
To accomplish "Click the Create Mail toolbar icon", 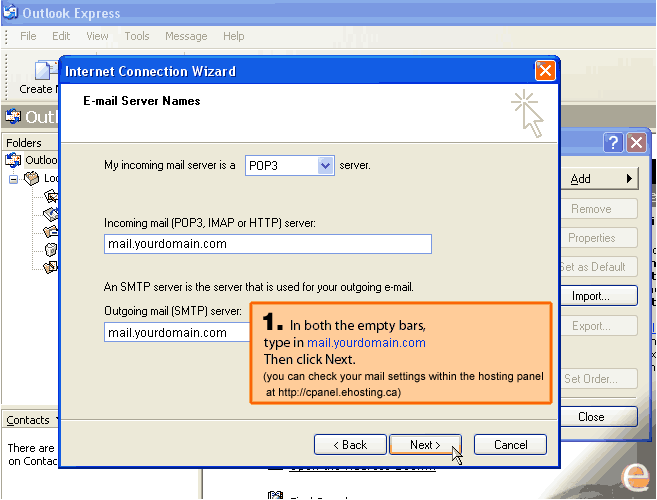I will point(45,70).
